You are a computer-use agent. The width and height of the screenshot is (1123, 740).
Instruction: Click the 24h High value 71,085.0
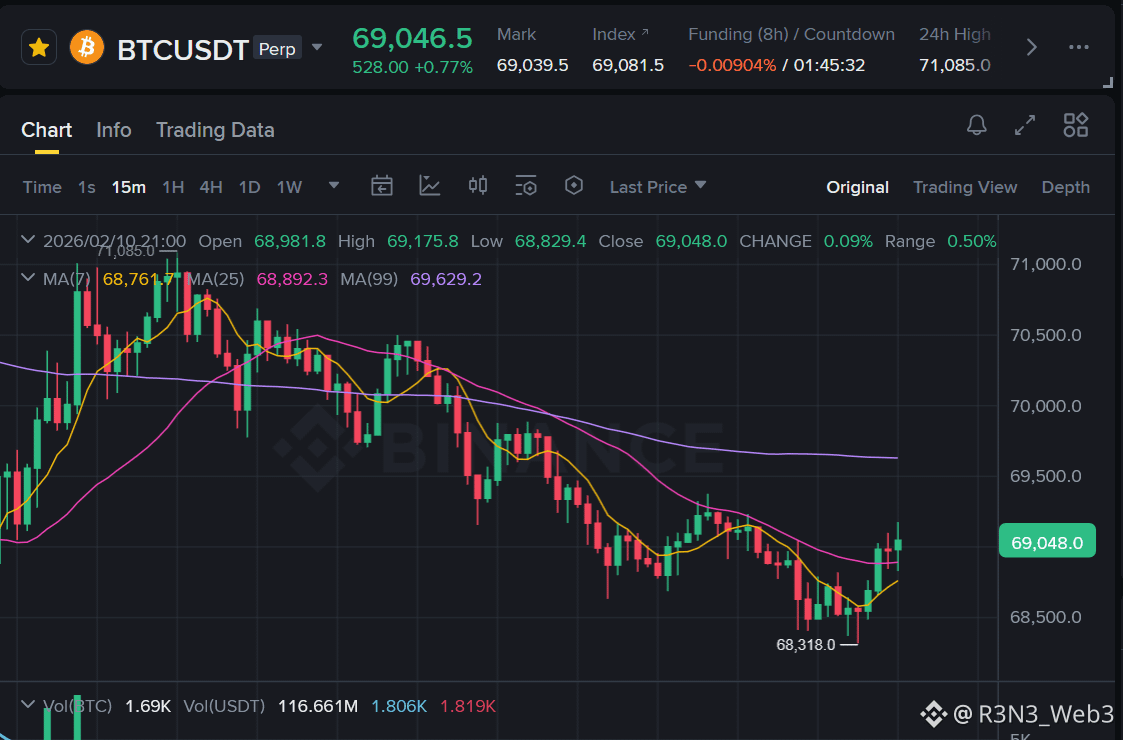coord(955,65)
